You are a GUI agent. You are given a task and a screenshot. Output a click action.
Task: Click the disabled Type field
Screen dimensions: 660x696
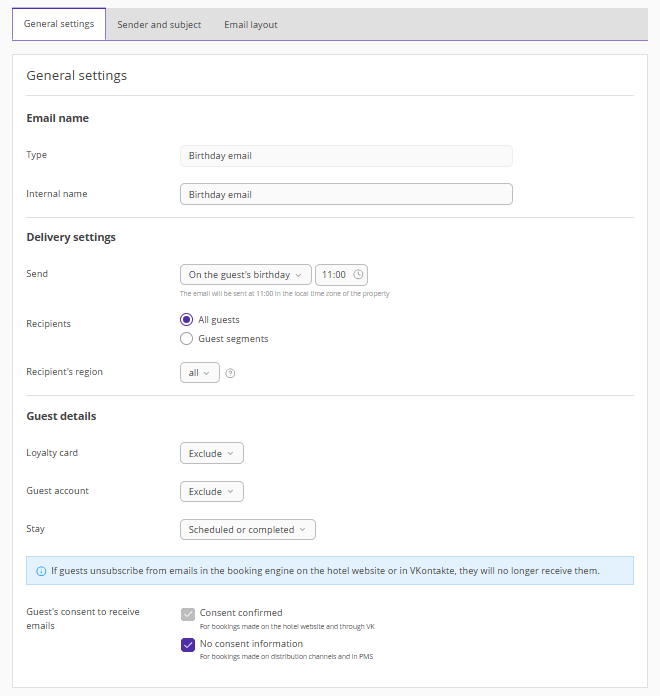(346, 156)
